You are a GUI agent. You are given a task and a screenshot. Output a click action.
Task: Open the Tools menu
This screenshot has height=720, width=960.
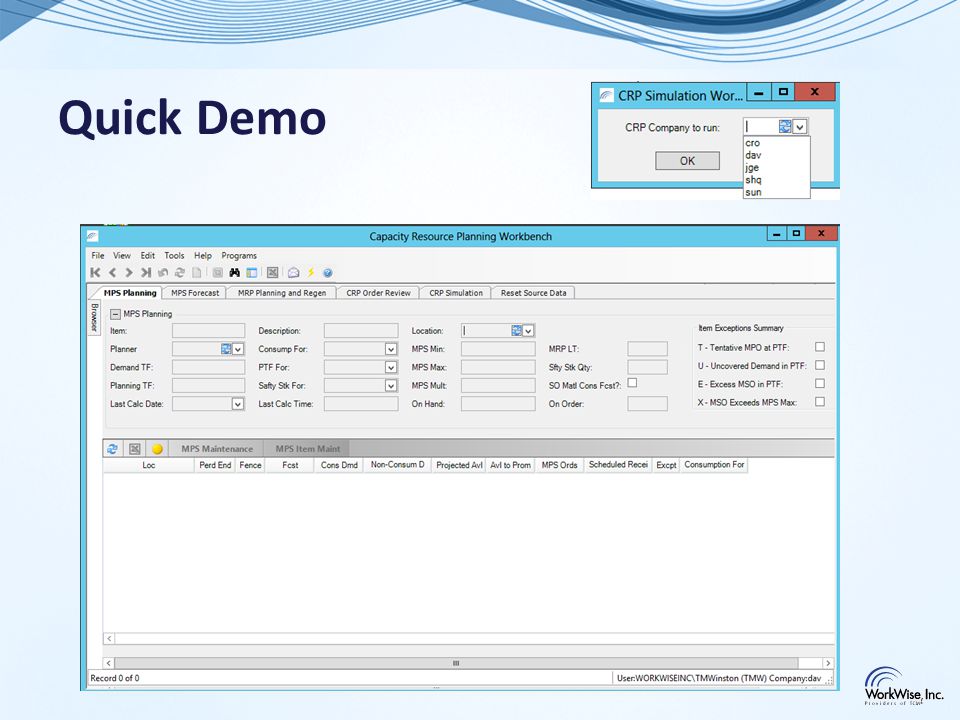(x=174, y=255)
